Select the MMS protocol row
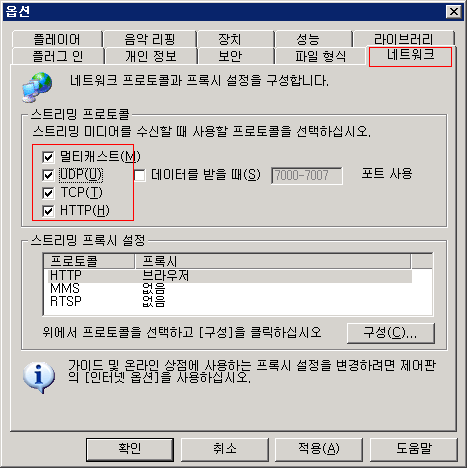 click(x=230, y=289)
